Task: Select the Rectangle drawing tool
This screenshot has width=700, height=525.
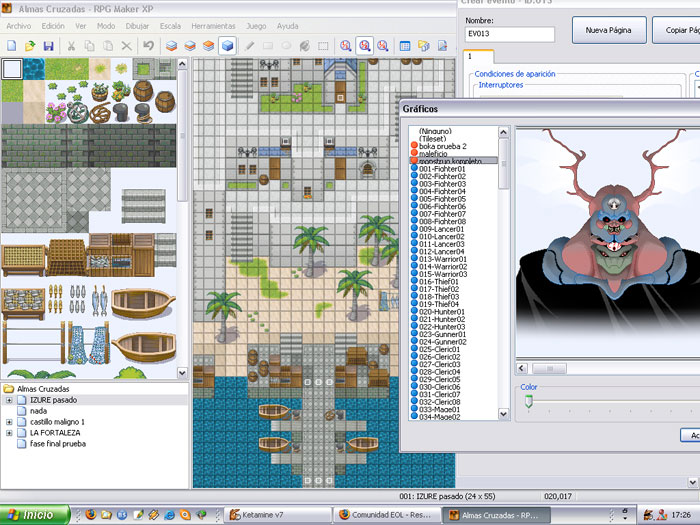Action: pos(268,46)
